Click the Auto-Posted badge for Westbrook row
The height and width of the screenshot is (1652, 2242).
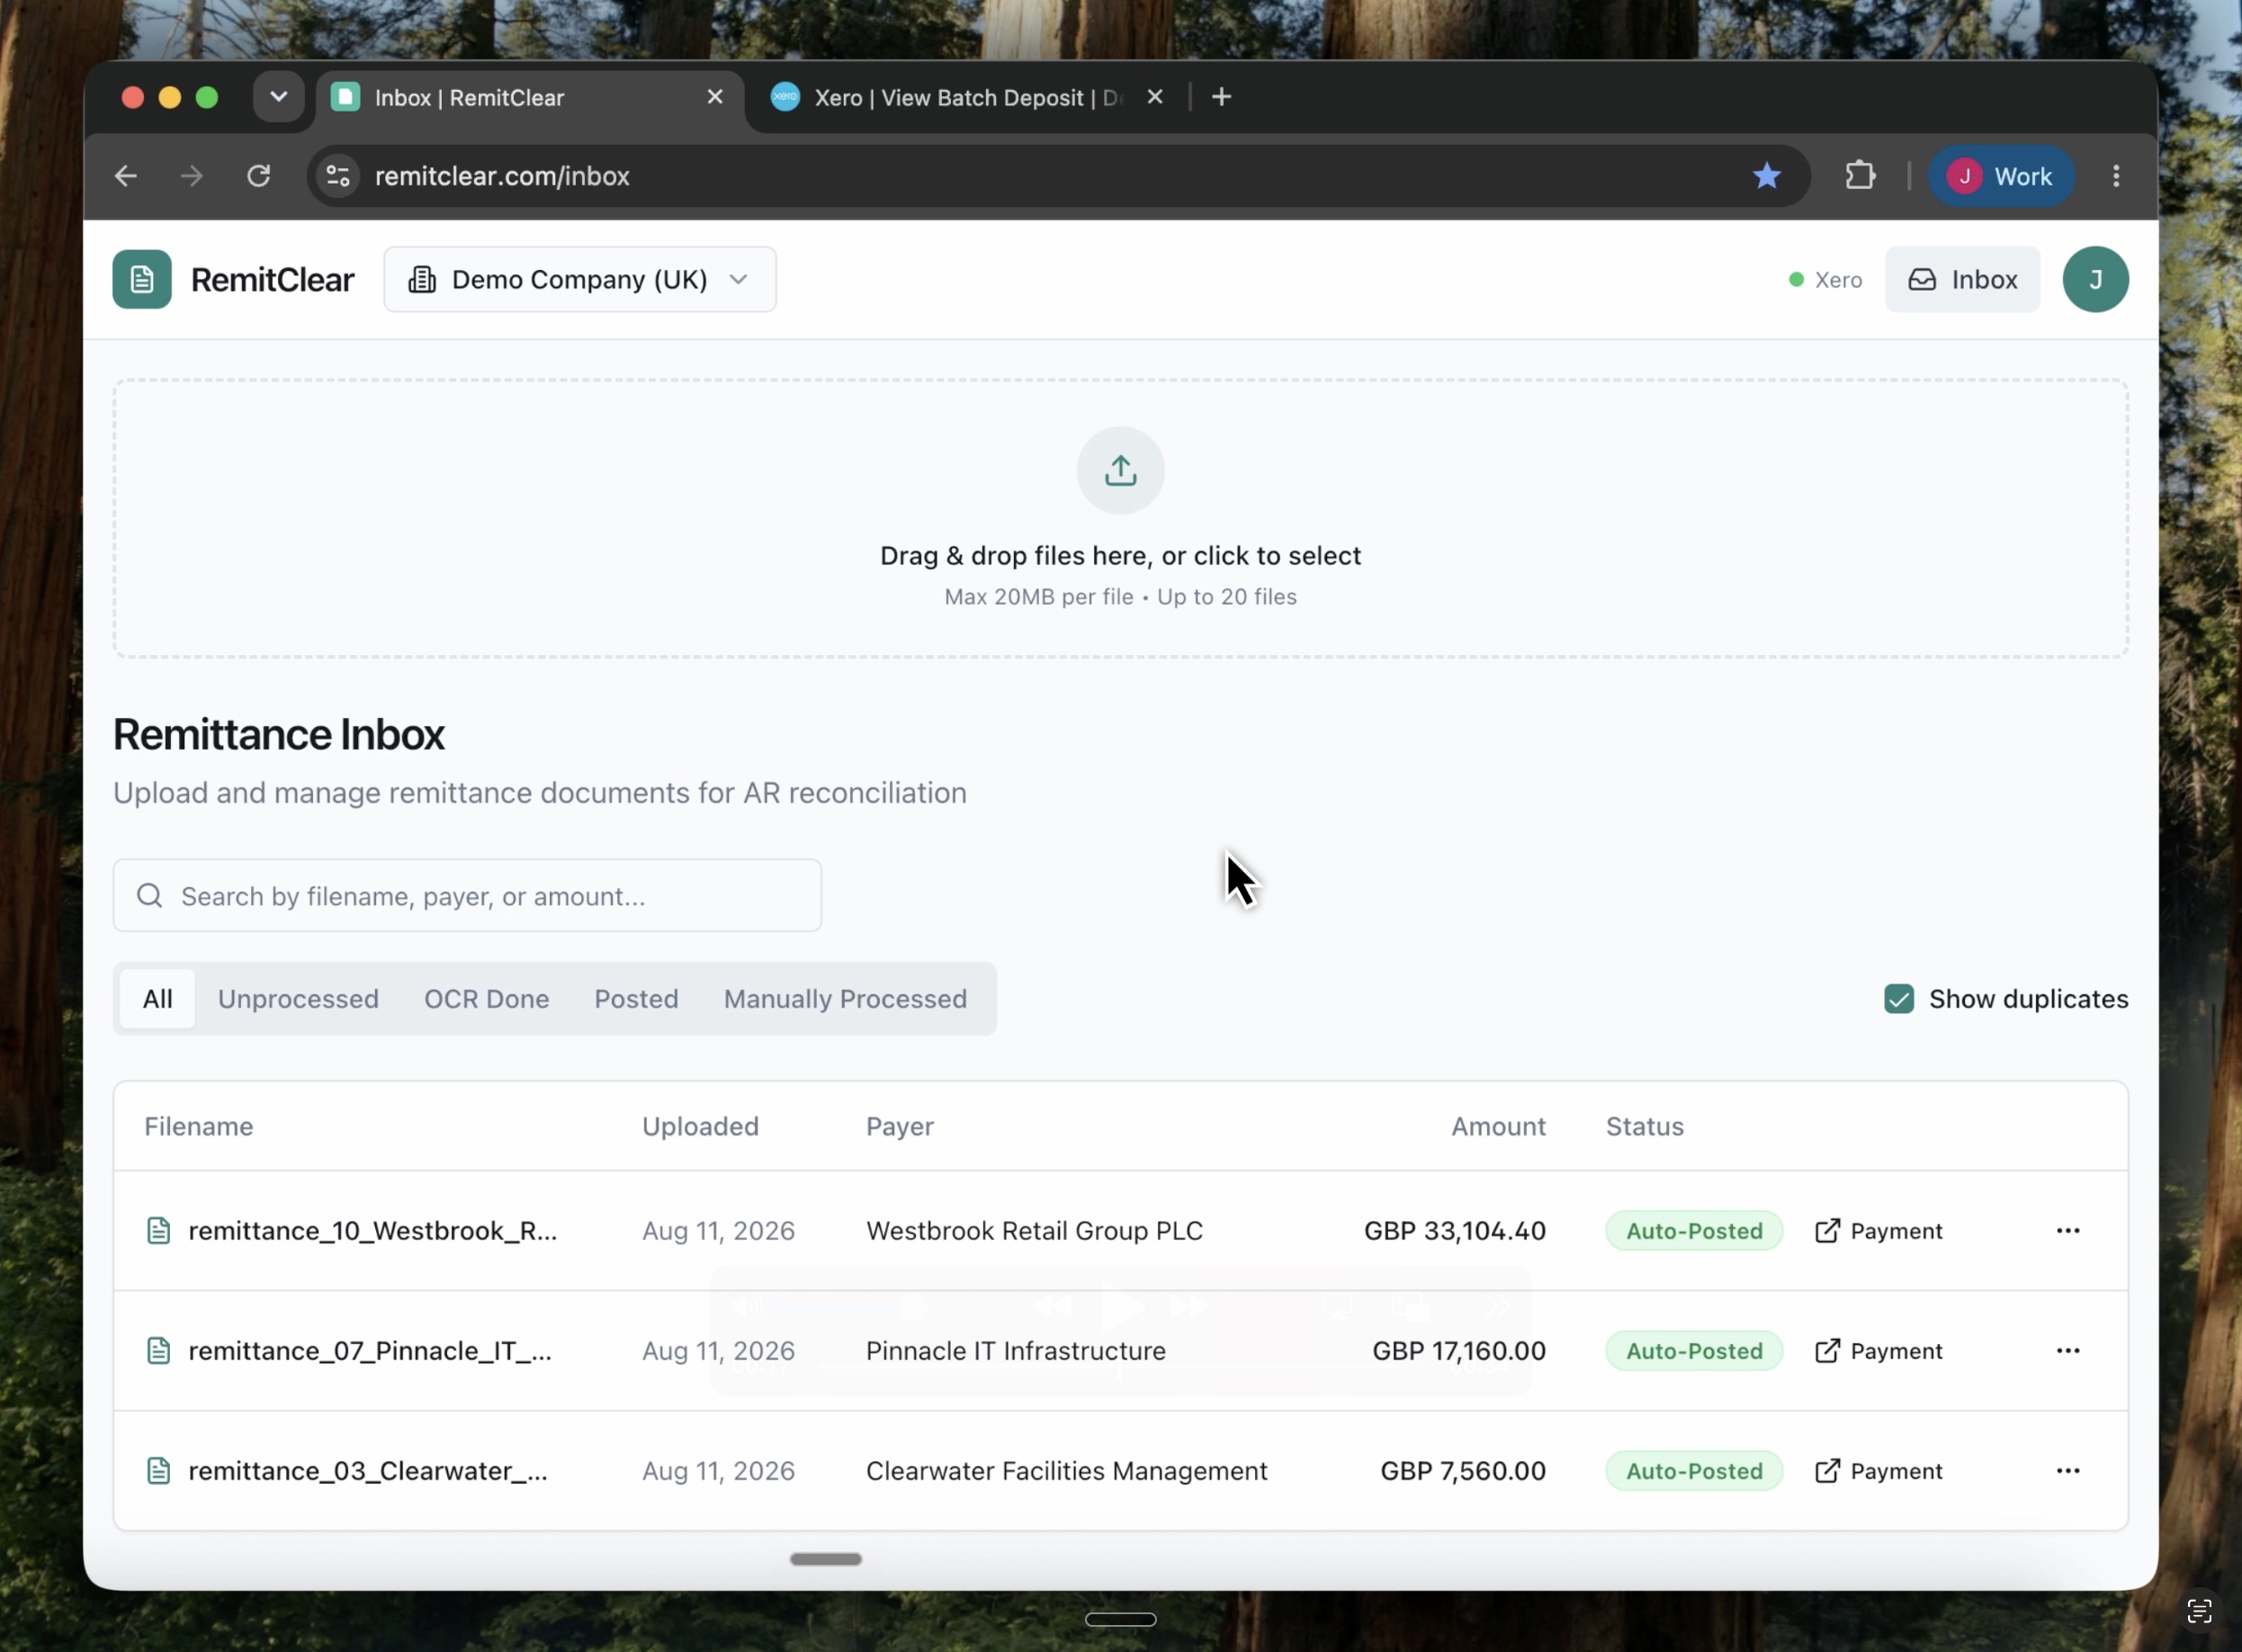coord(1694,1231)
